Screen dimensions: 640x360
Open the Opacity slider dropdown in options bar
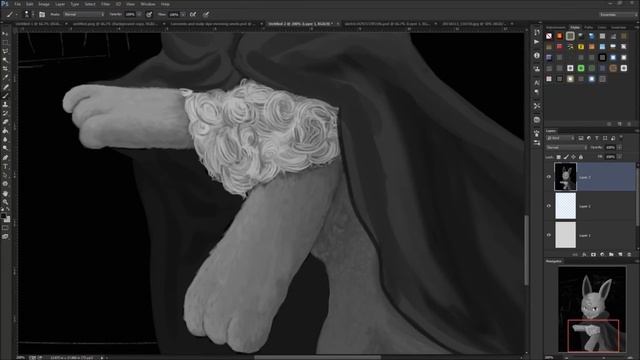(x=139, y=14)
